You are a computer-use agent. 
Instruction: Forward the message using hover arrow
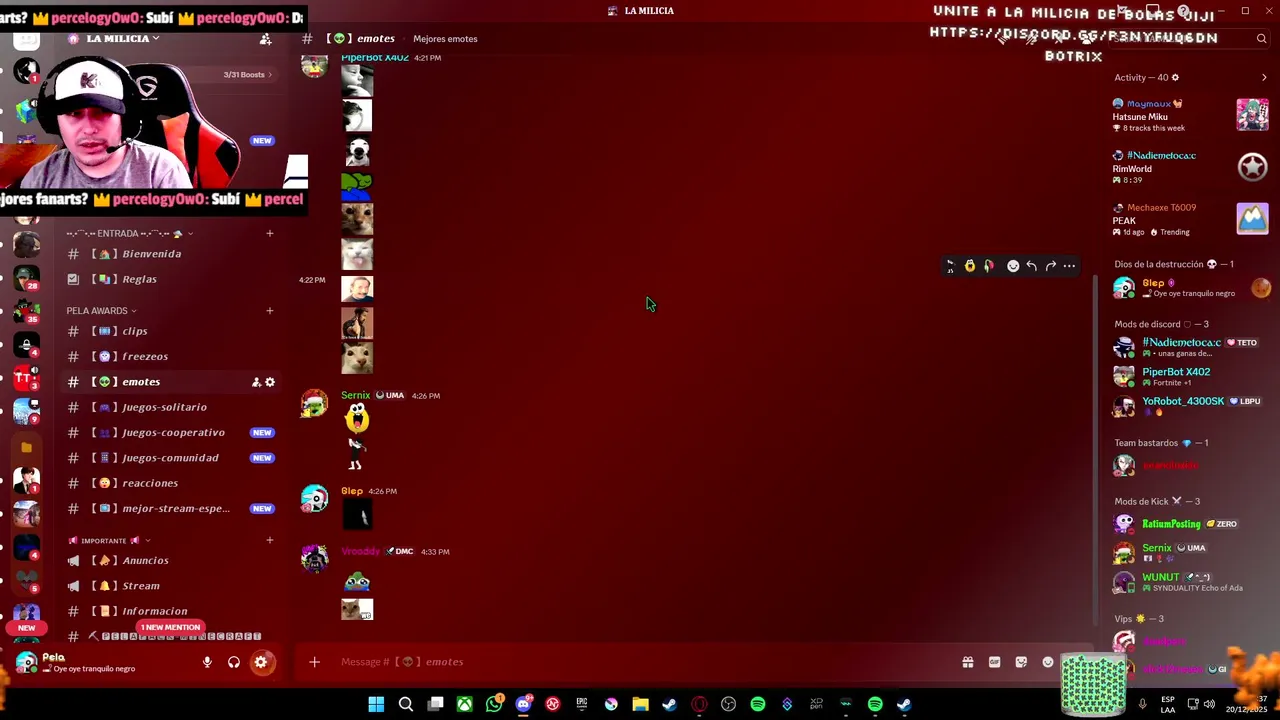pos(1051,266)
